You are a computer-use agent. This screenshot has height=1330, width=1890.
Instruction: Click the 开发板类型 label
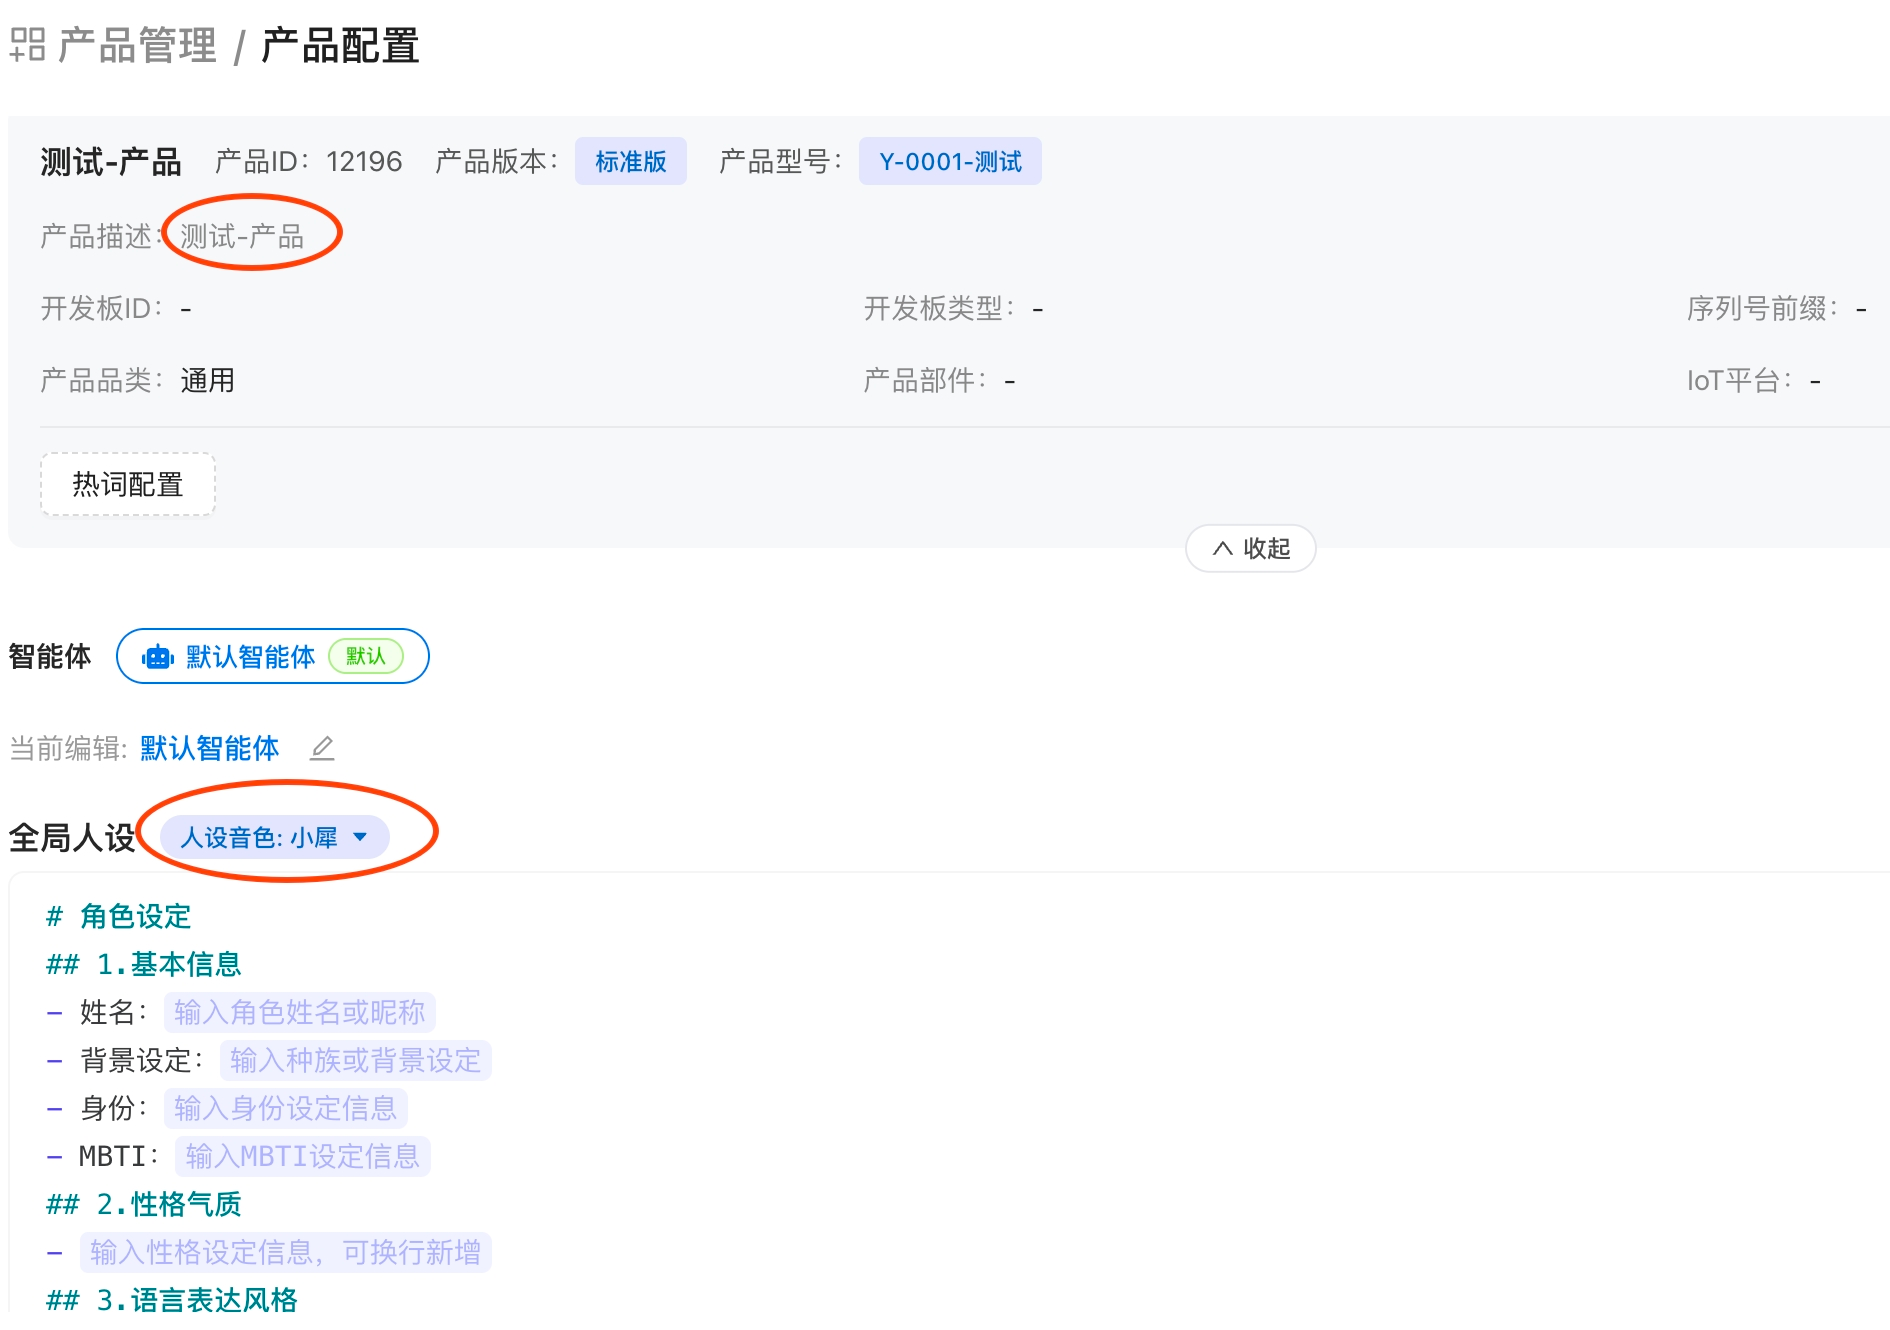click(940, 308)
